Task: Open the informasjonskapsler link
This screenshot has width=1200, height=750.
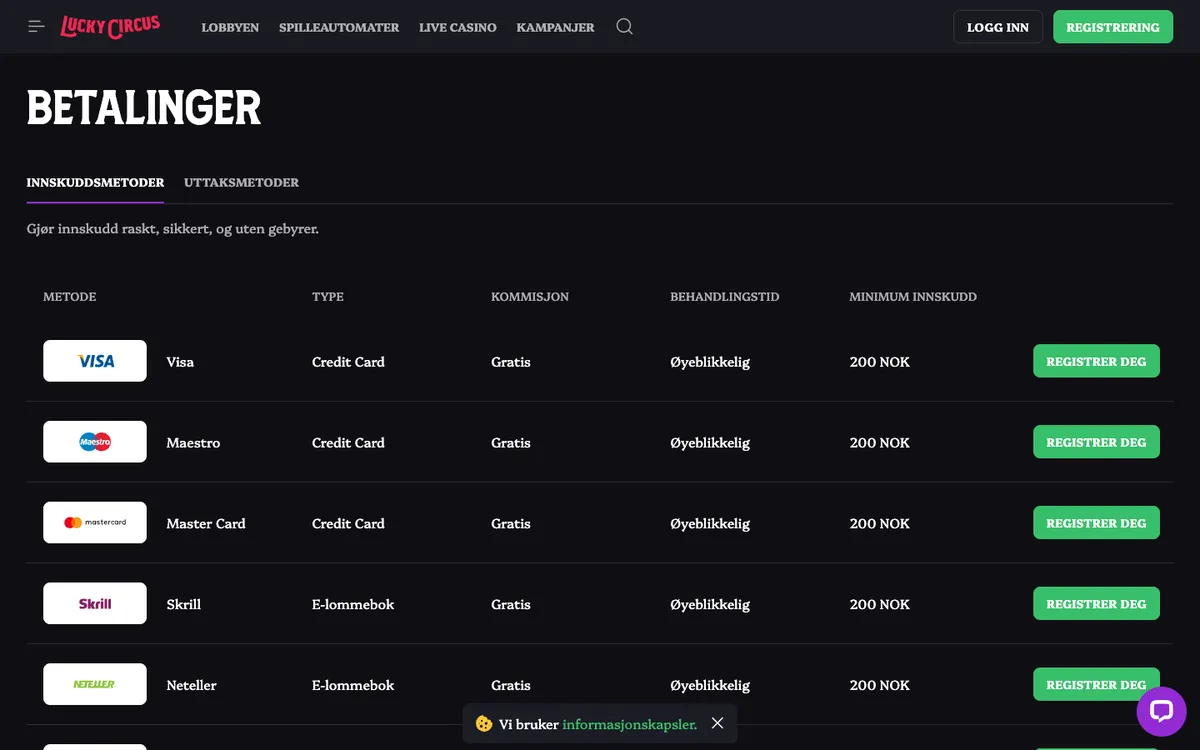Action: tap(629, 724)
